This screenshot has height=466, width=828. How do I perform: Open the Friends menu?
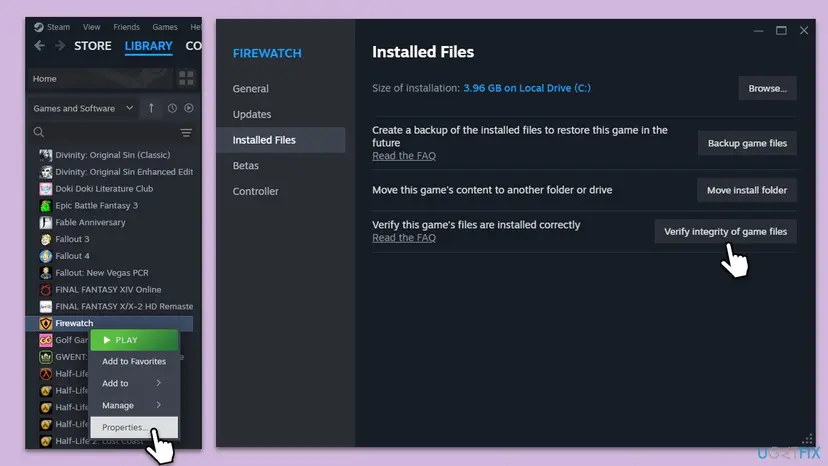[x=126, y=27]
